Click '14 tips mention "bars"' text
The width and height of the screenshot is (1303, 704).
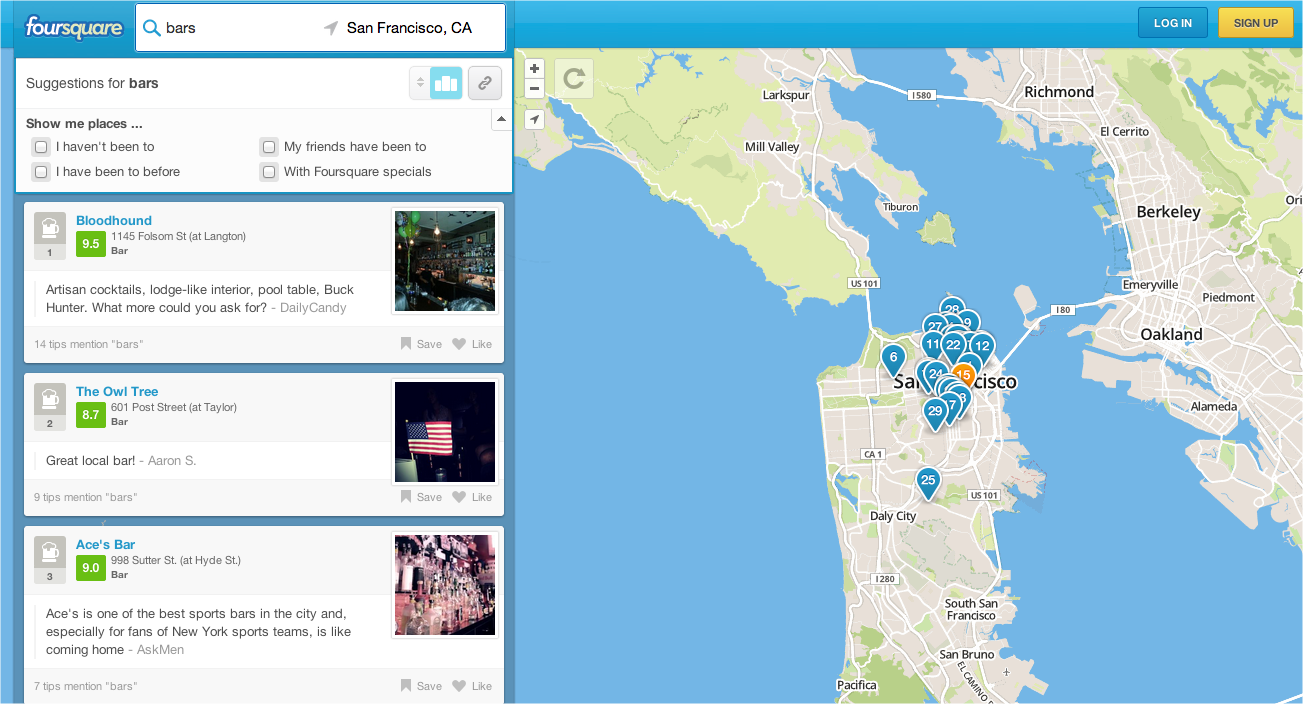88,344
